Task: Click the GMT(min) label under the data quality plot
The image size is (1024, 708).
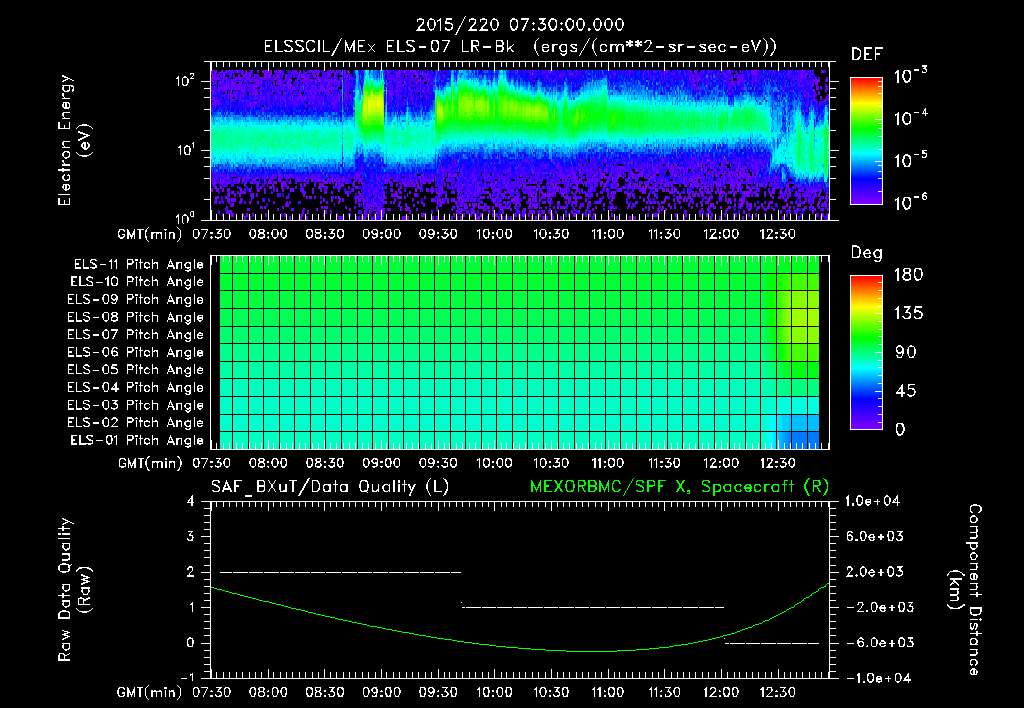Action: click(150, 692)
